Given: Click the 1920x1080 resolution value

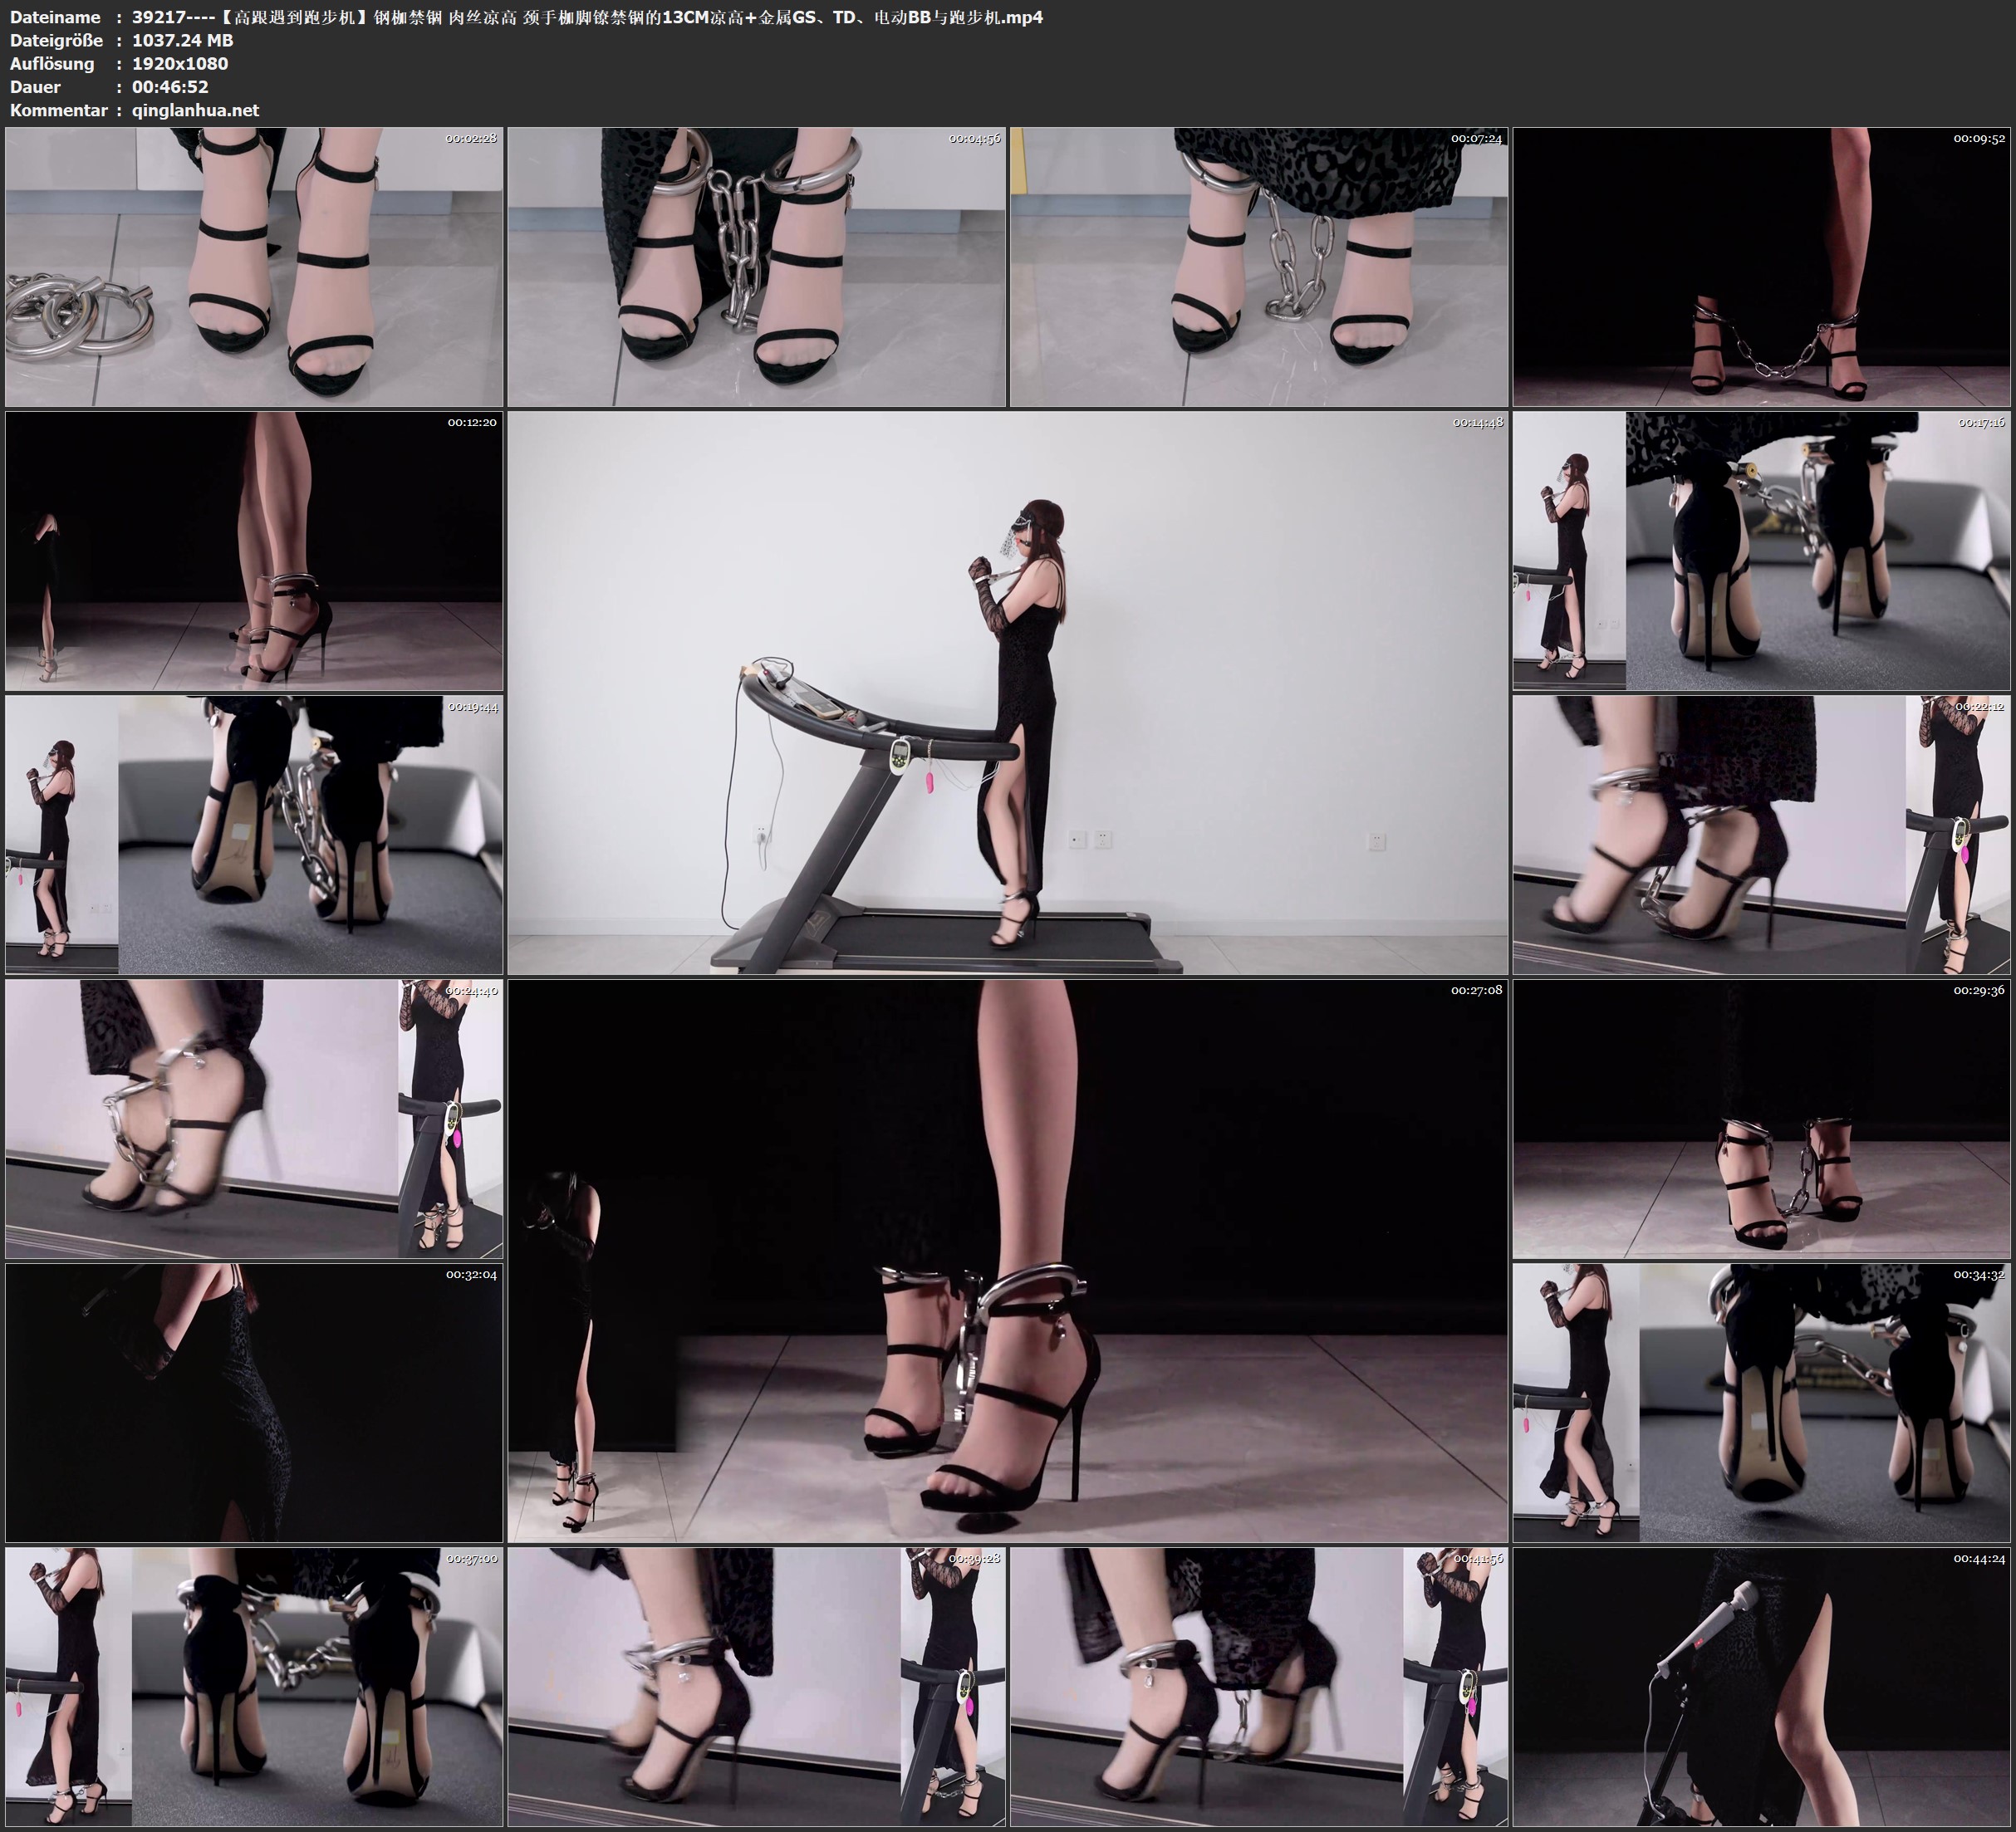Looking at the screenshot, I should click(180, 64).
